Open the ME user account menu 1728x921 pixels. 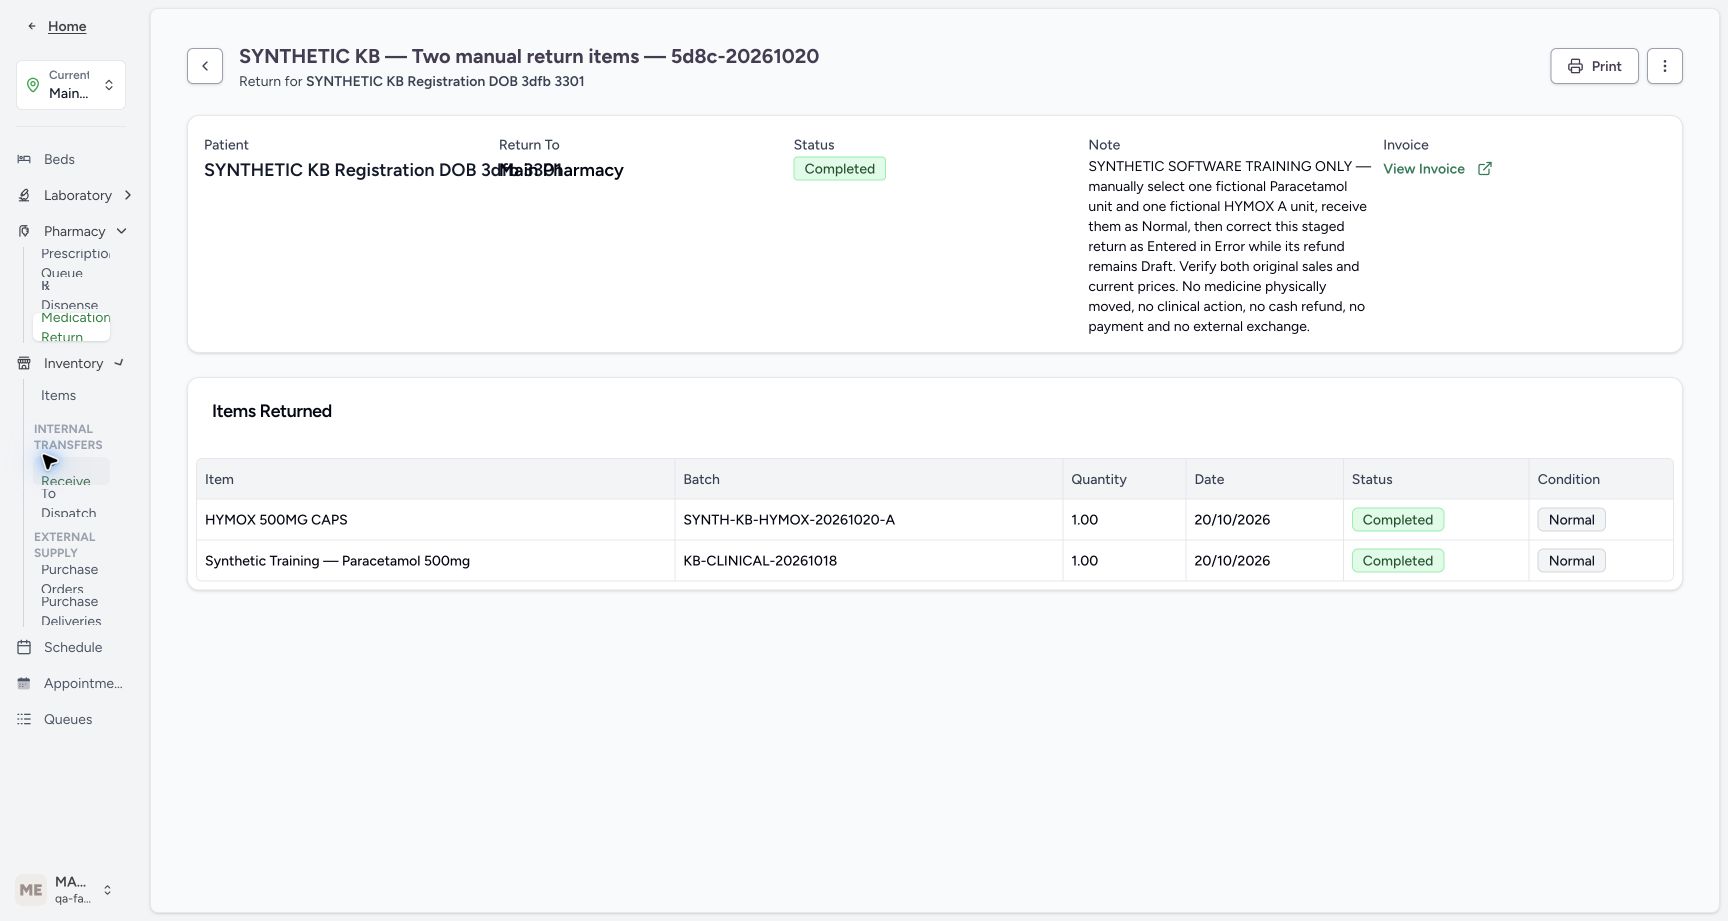tap(65, 890)
